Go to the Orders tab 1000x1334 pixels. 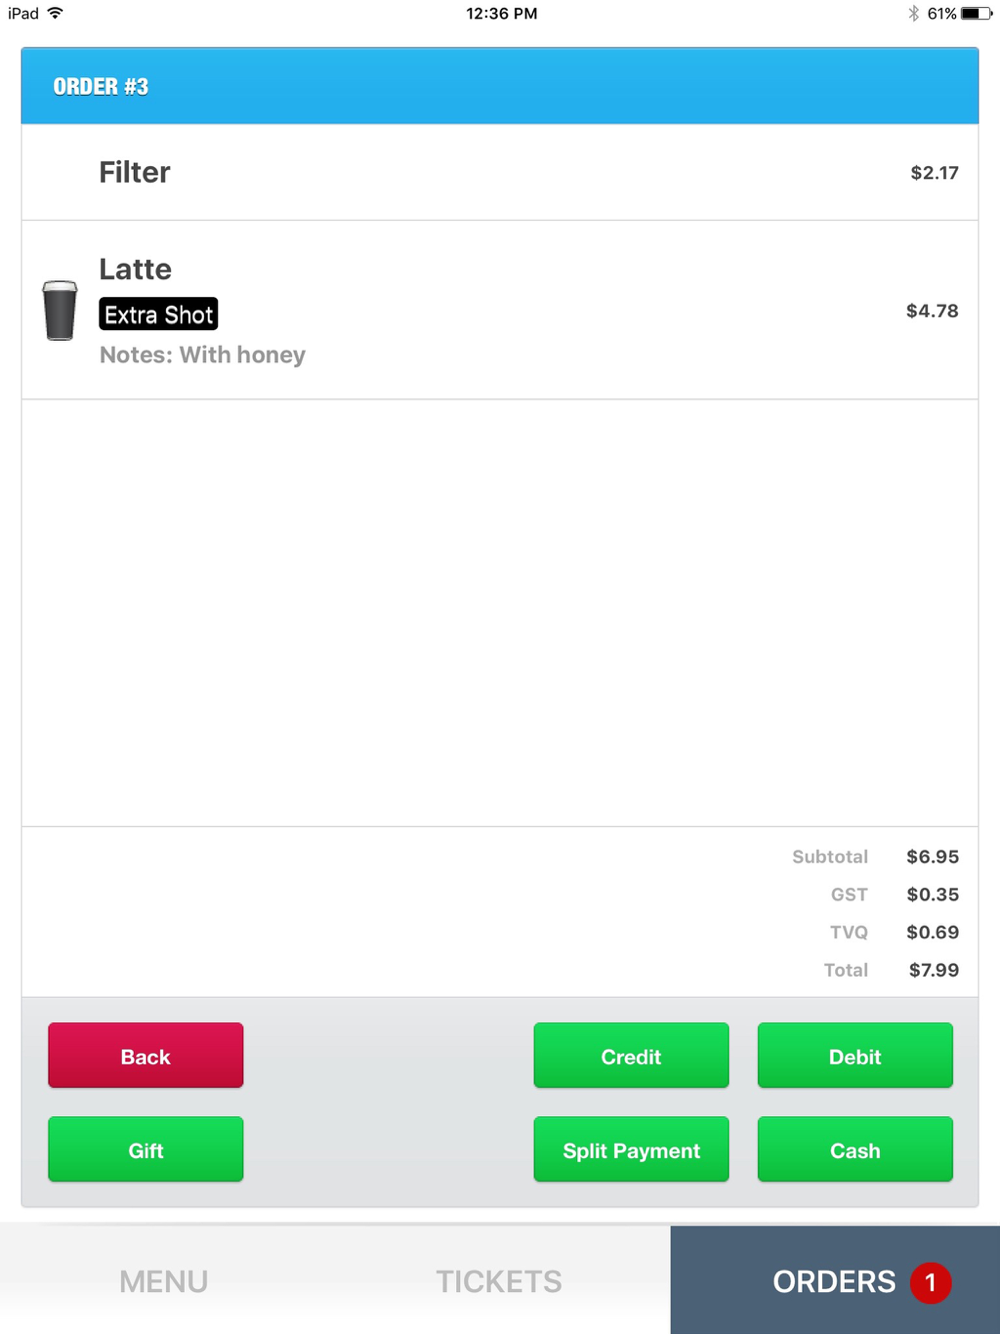[834, 1281]
